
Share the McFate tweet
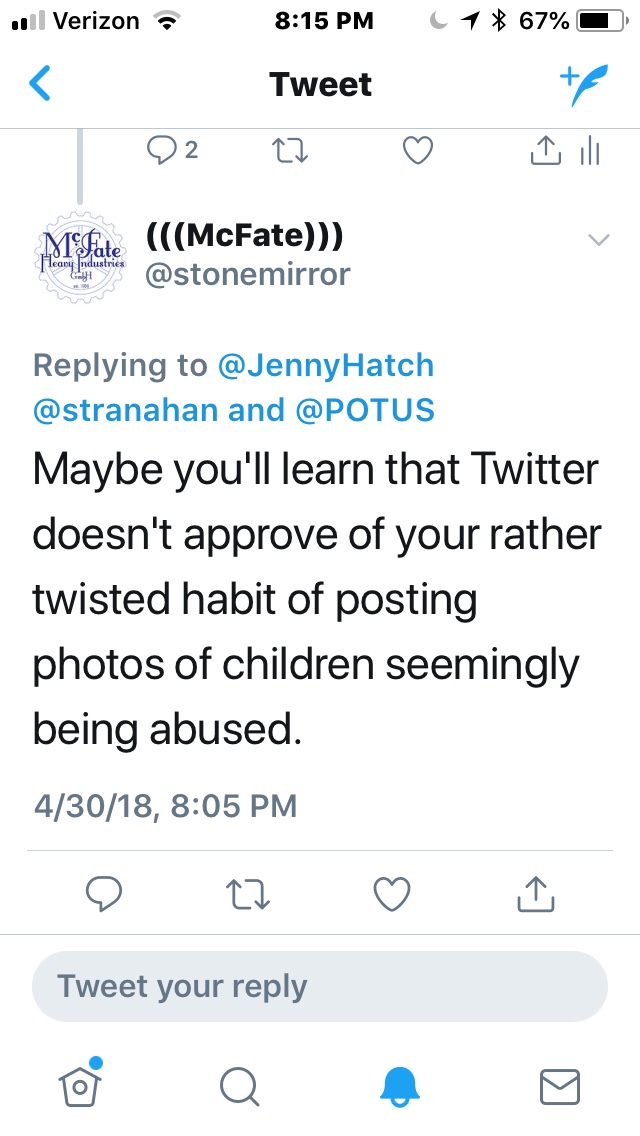[535, 893]
